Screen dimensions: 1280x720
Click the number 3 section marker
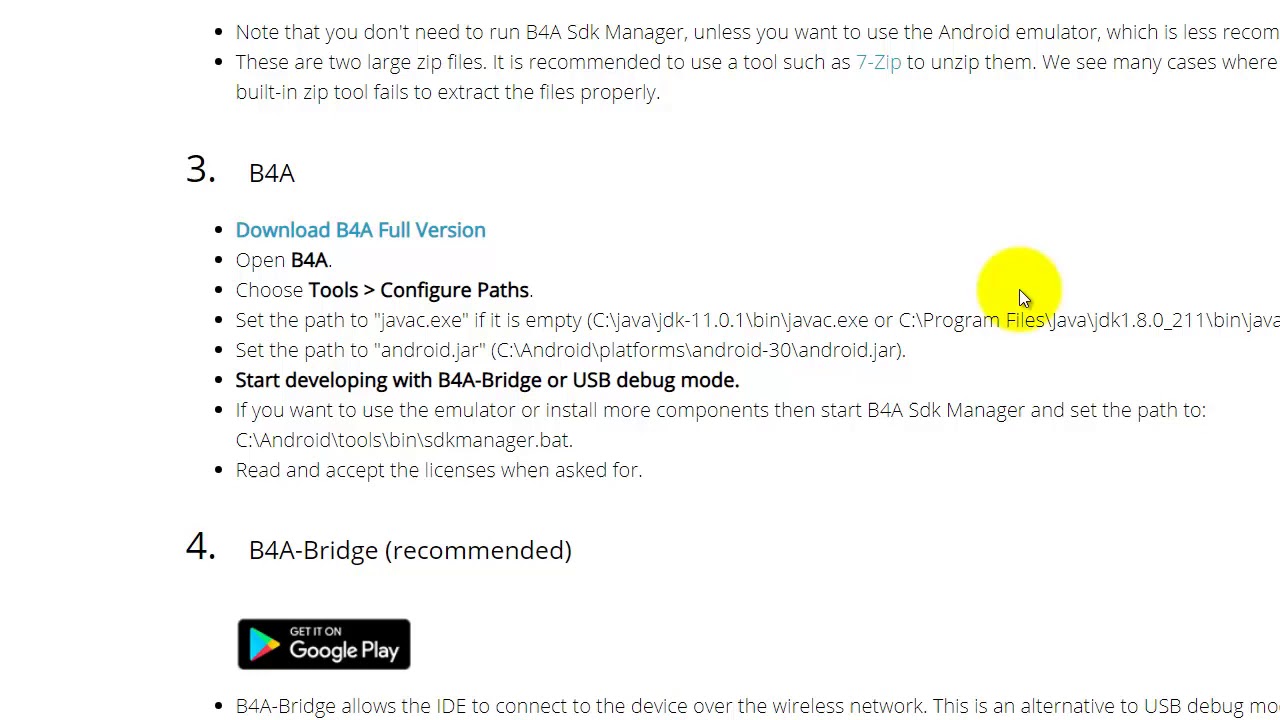click(x=200, y=170)
